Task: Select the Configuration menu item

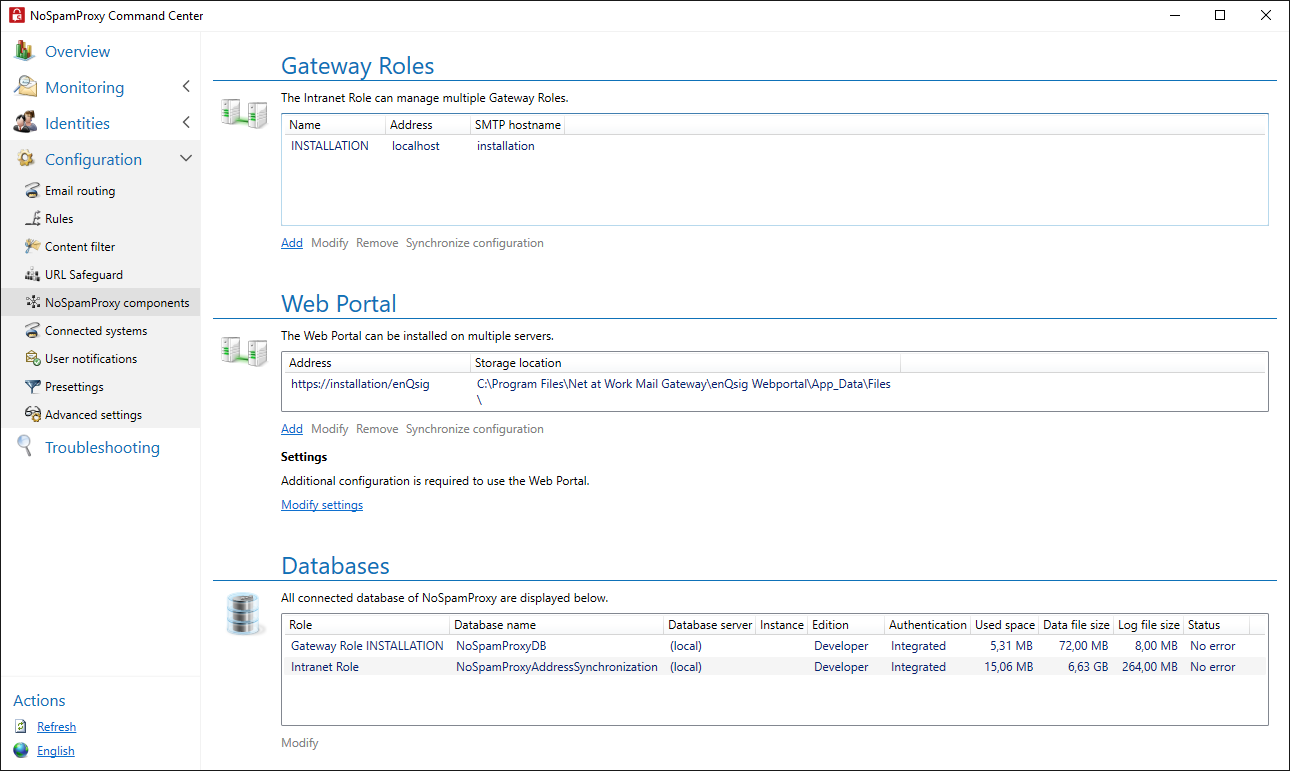Action: tap(93, 159)
